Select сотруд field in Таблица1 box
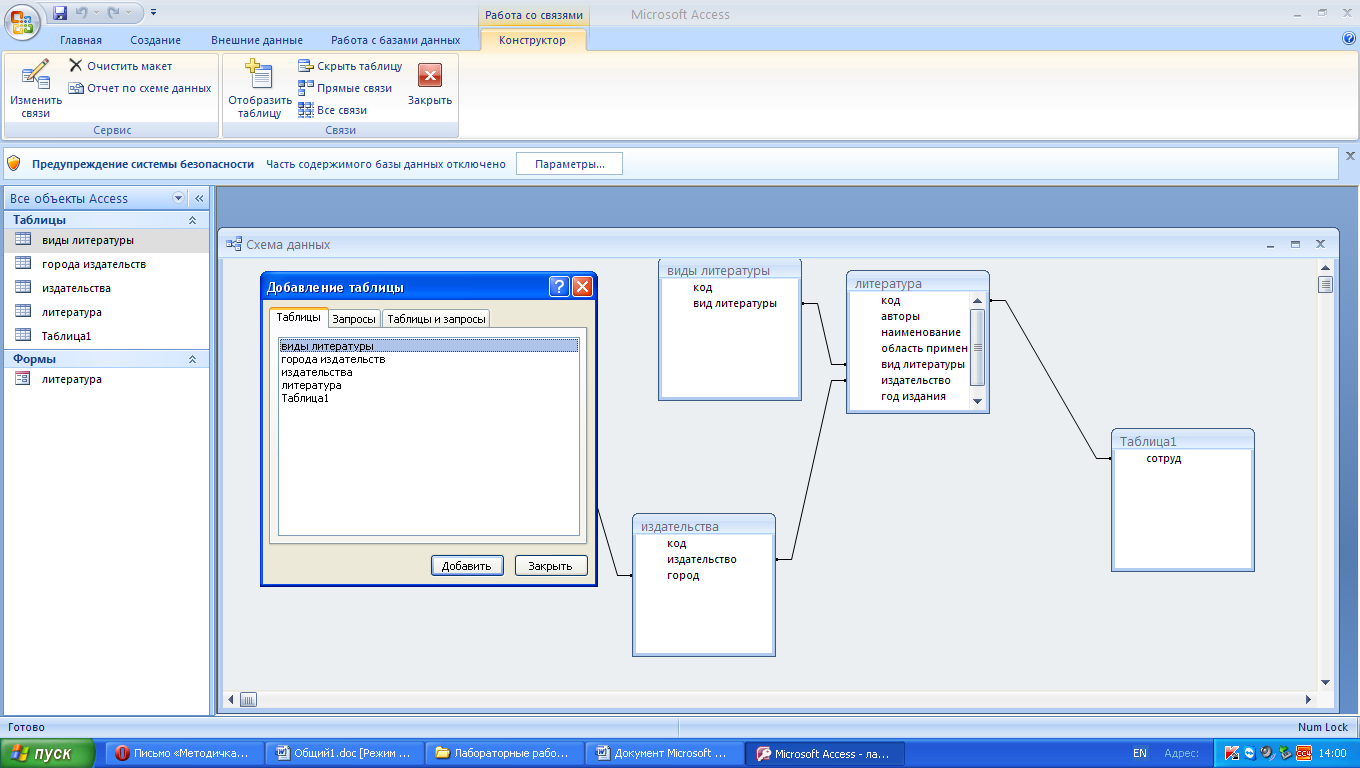The image size is (1360, 768). [x=1164, y=458]
